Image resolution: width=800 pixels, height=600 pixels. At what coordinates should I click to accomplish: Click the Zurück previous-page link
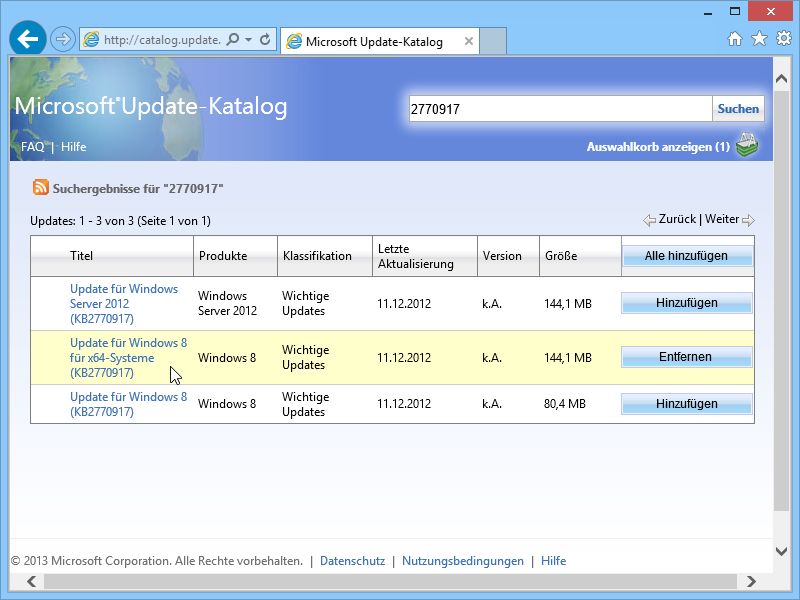[677, 219]
